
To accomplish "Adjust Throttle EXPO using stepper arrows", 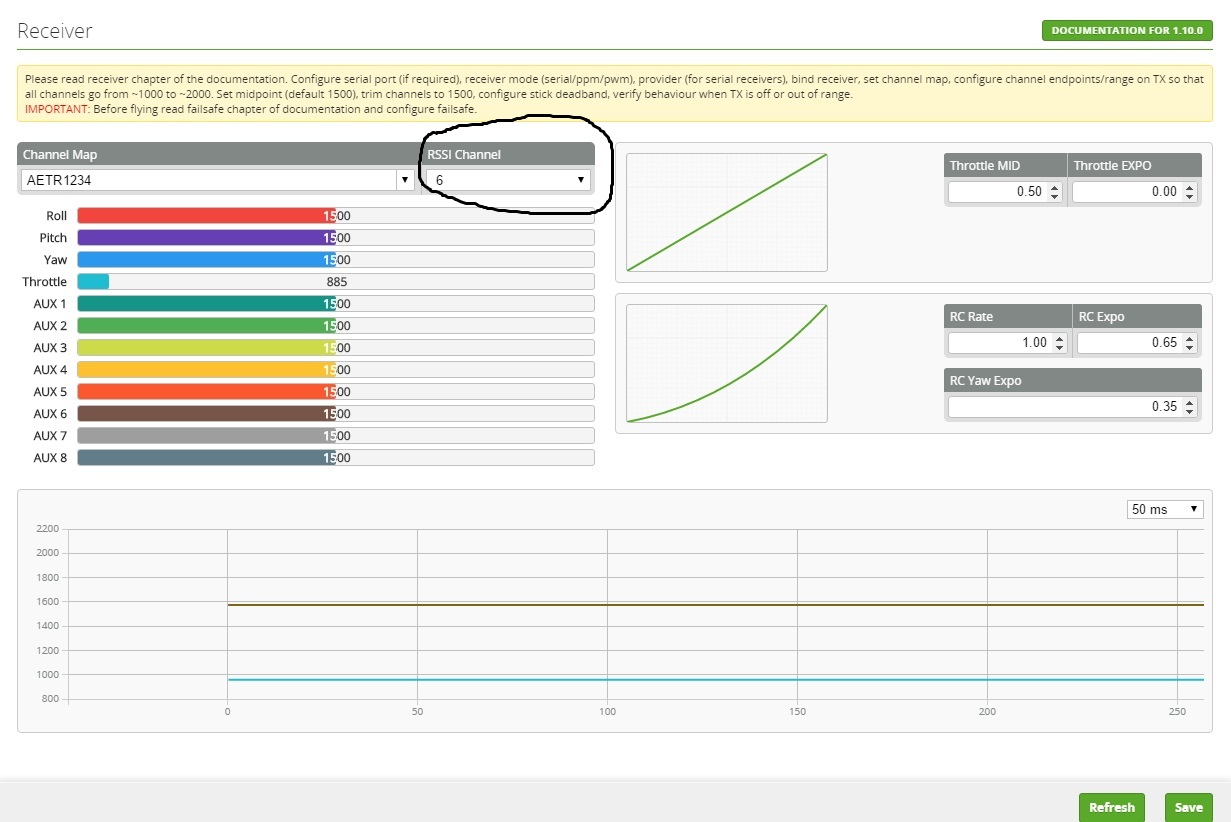I will click(1188, 191).
